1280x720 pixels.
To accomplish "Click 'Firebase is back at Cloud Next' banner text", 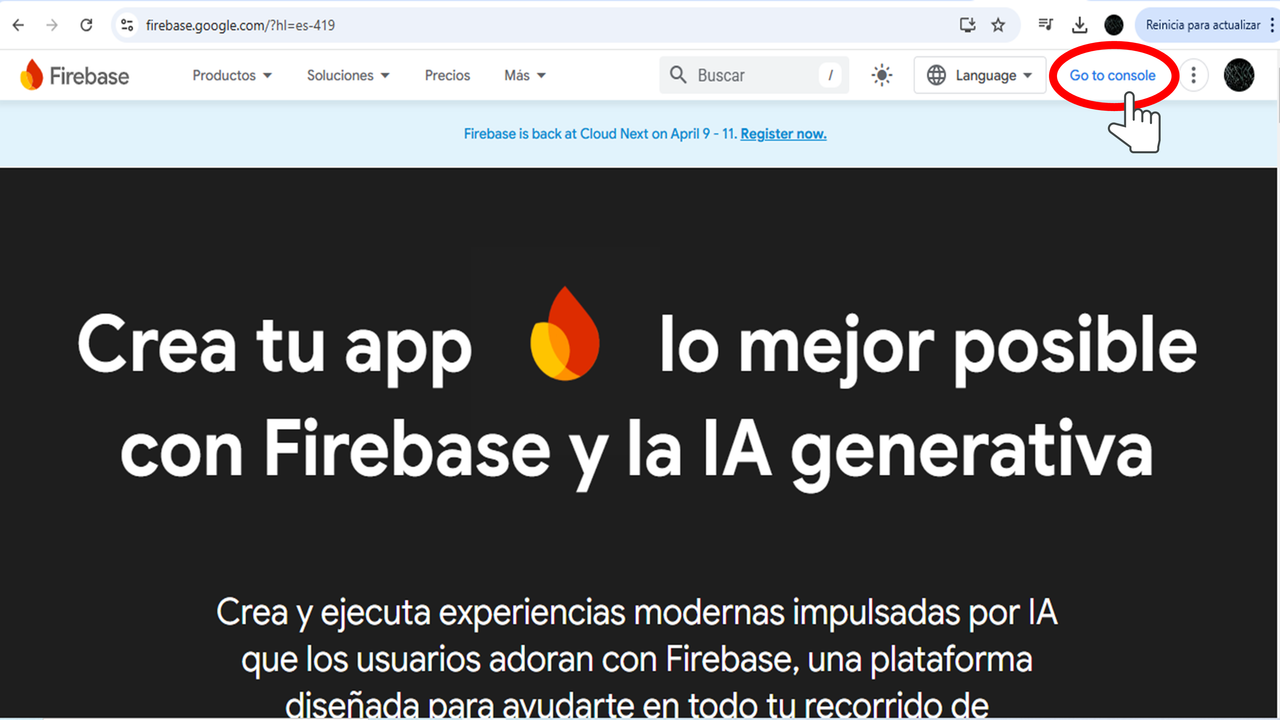I will 600,134.
